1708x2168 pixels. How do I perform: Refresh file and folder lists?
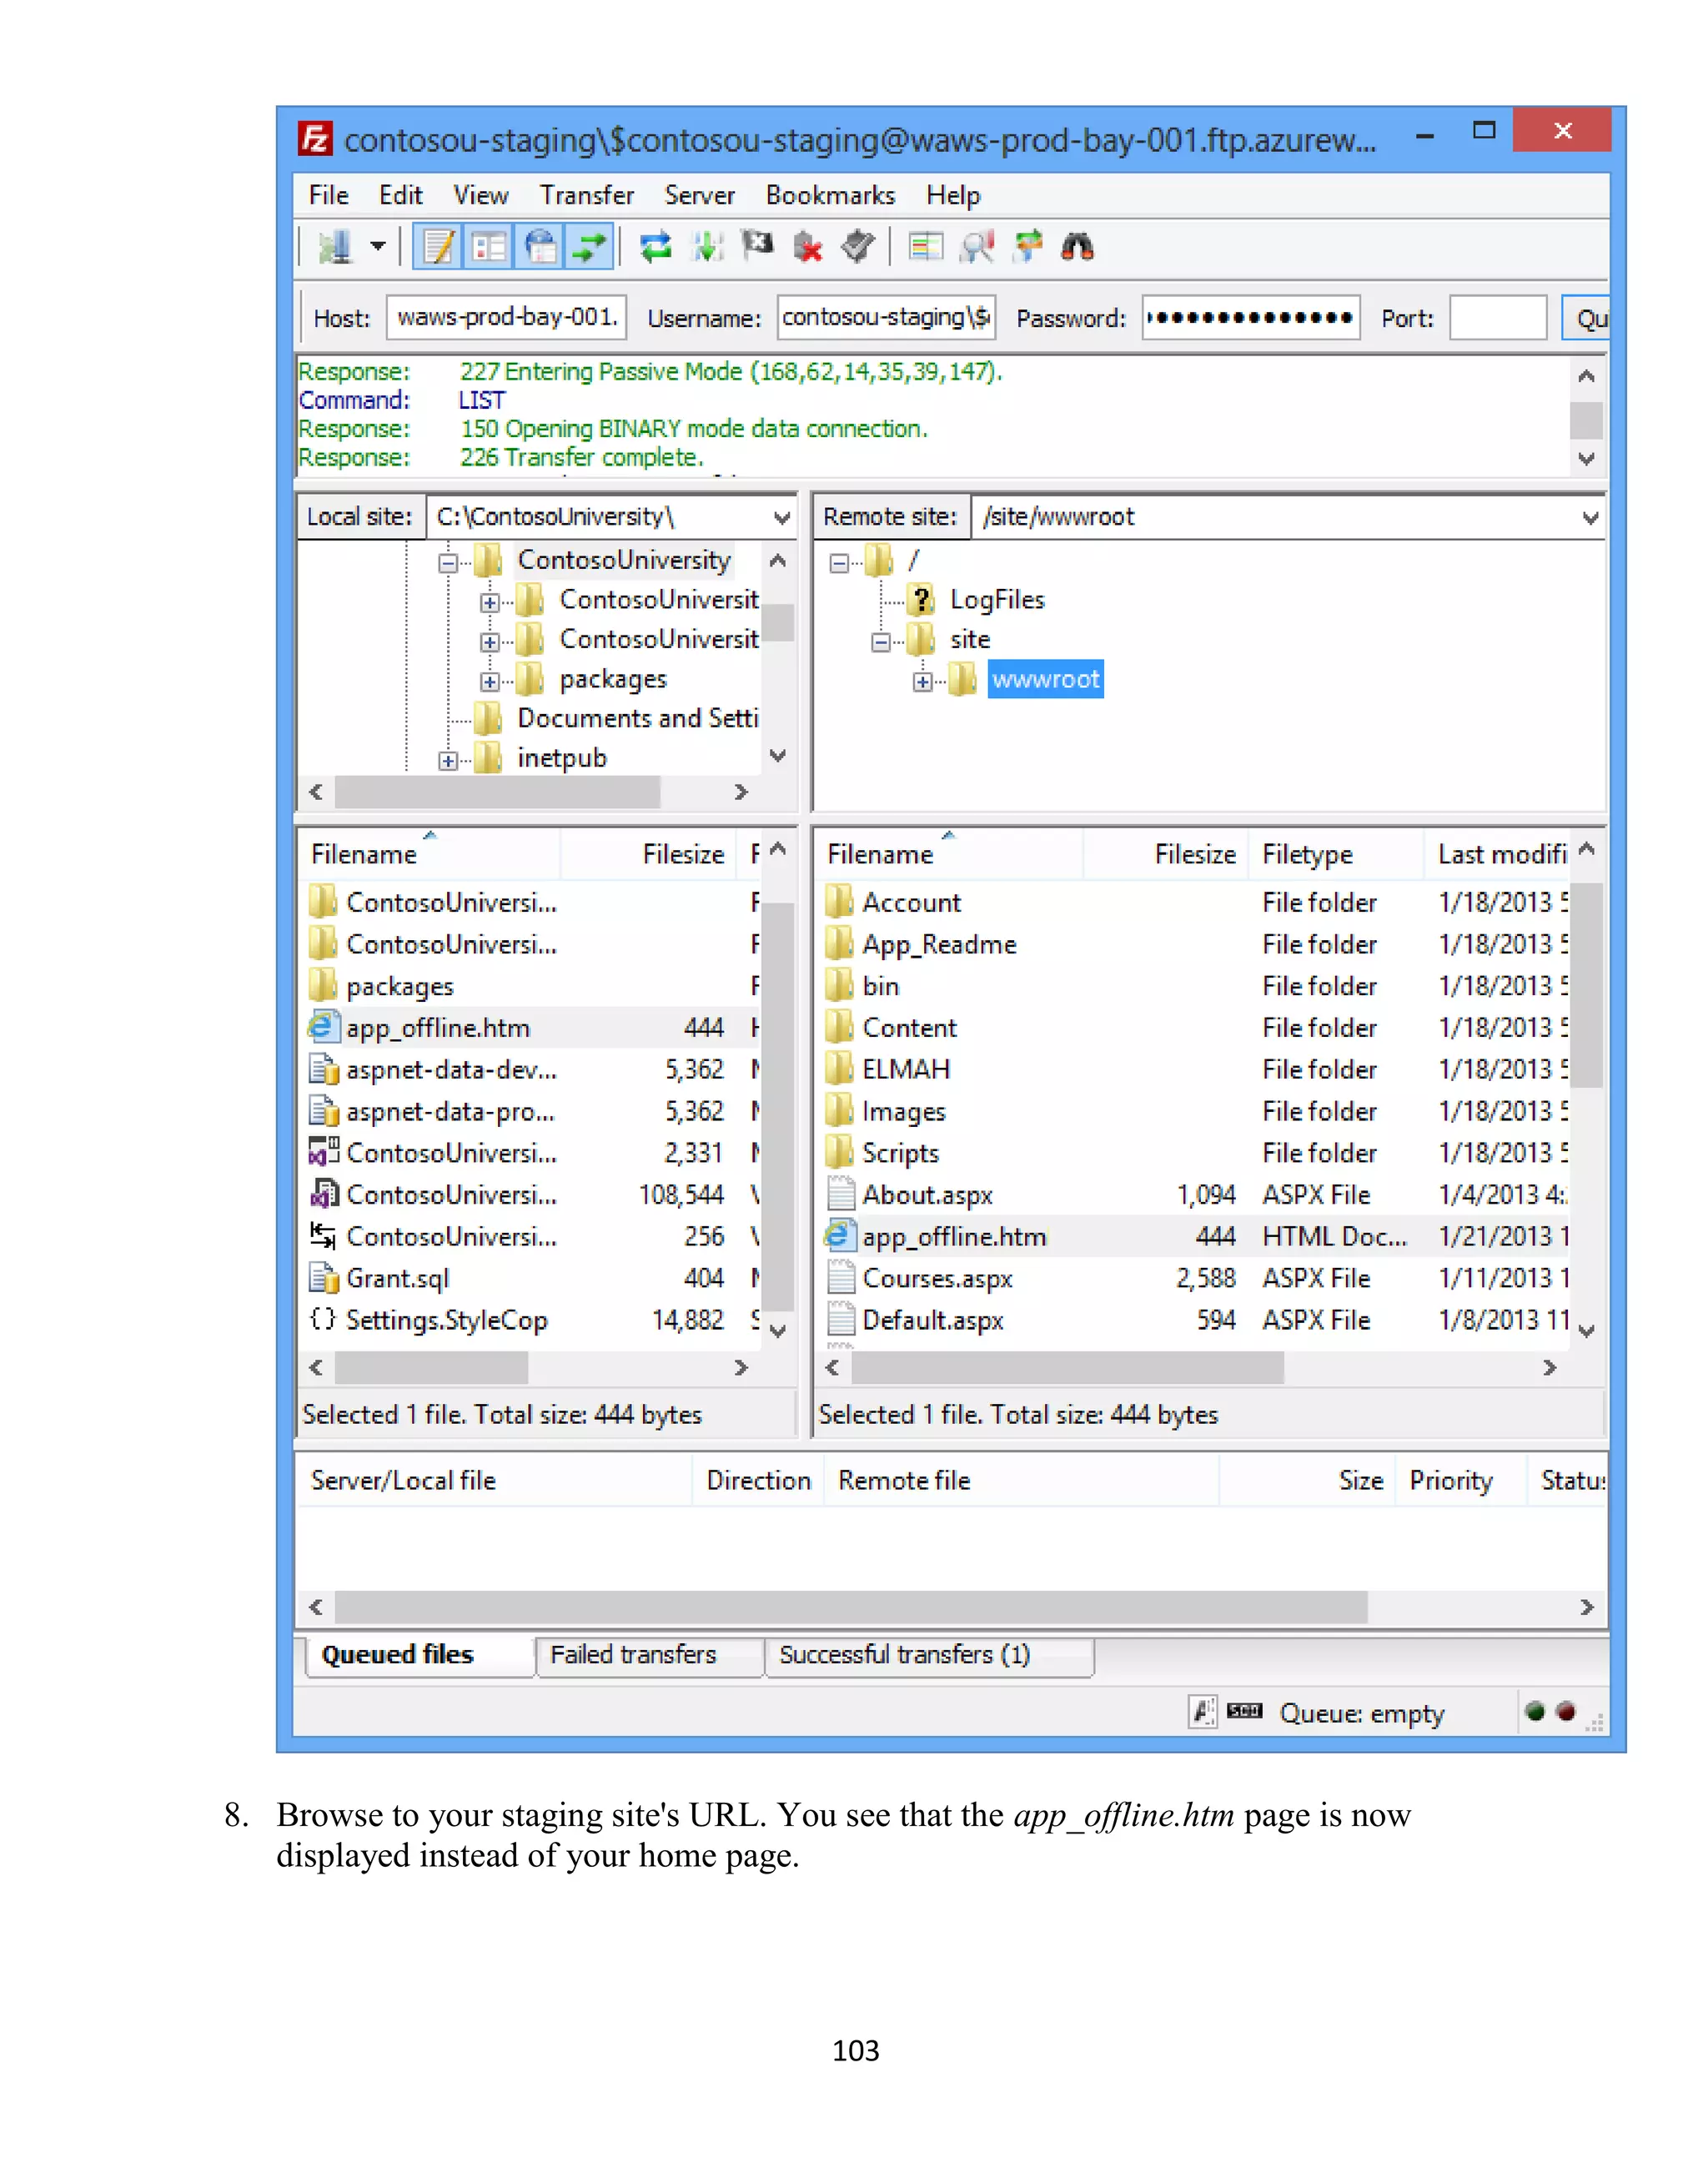tap(656, 246)
